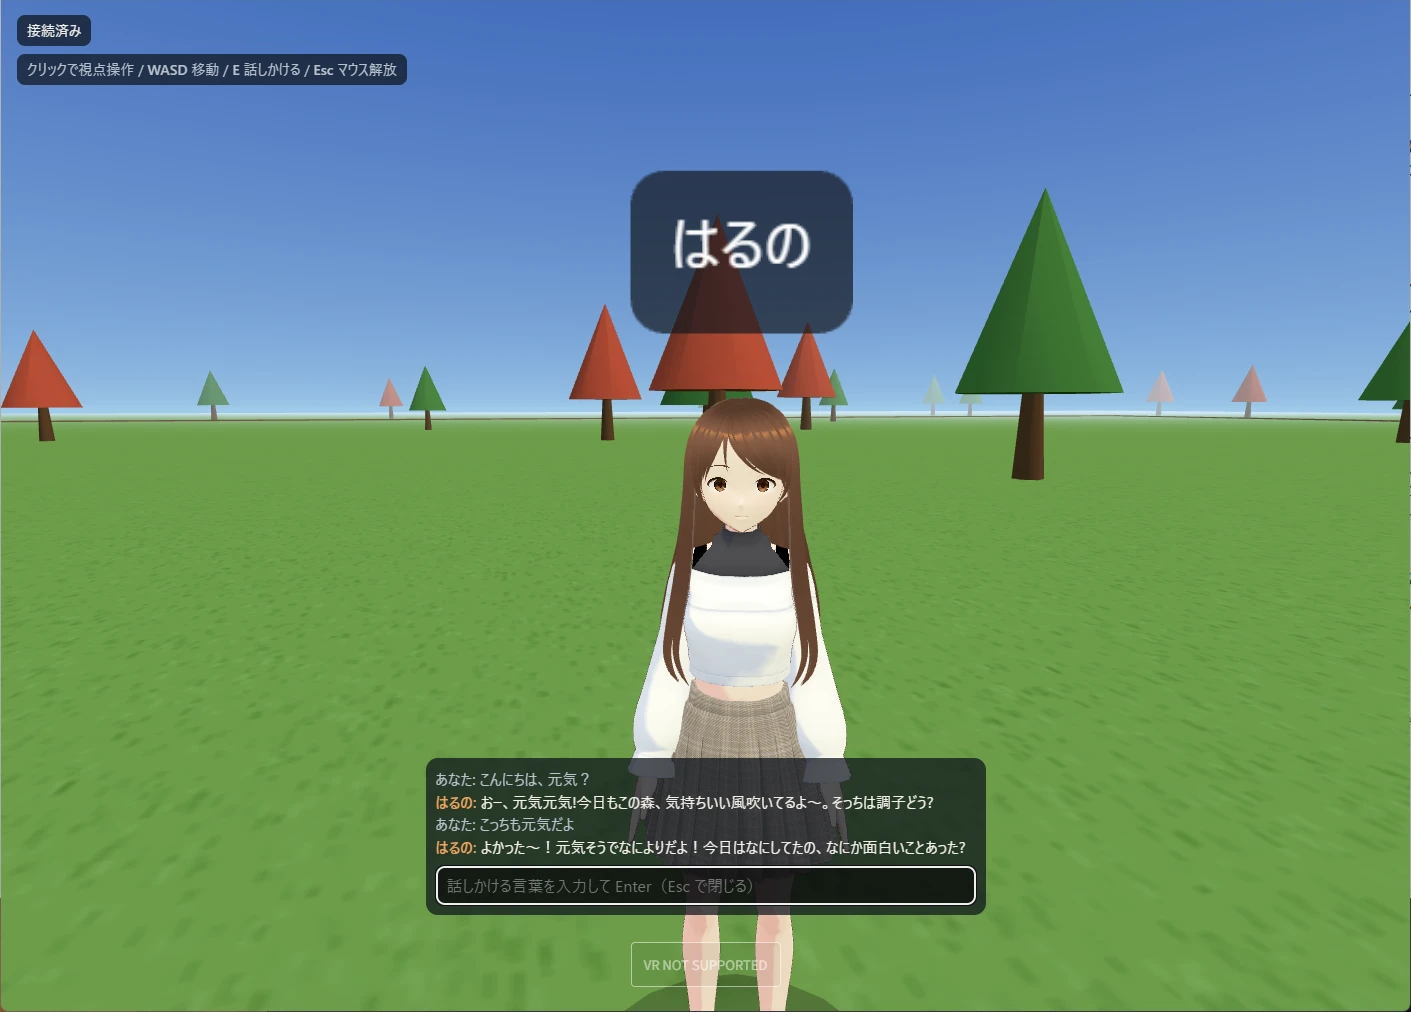This screenshot has height=1012, width=1411.
Task: Click はるの's reply starting 'よかった〜！'
Action: click(700, 847)
